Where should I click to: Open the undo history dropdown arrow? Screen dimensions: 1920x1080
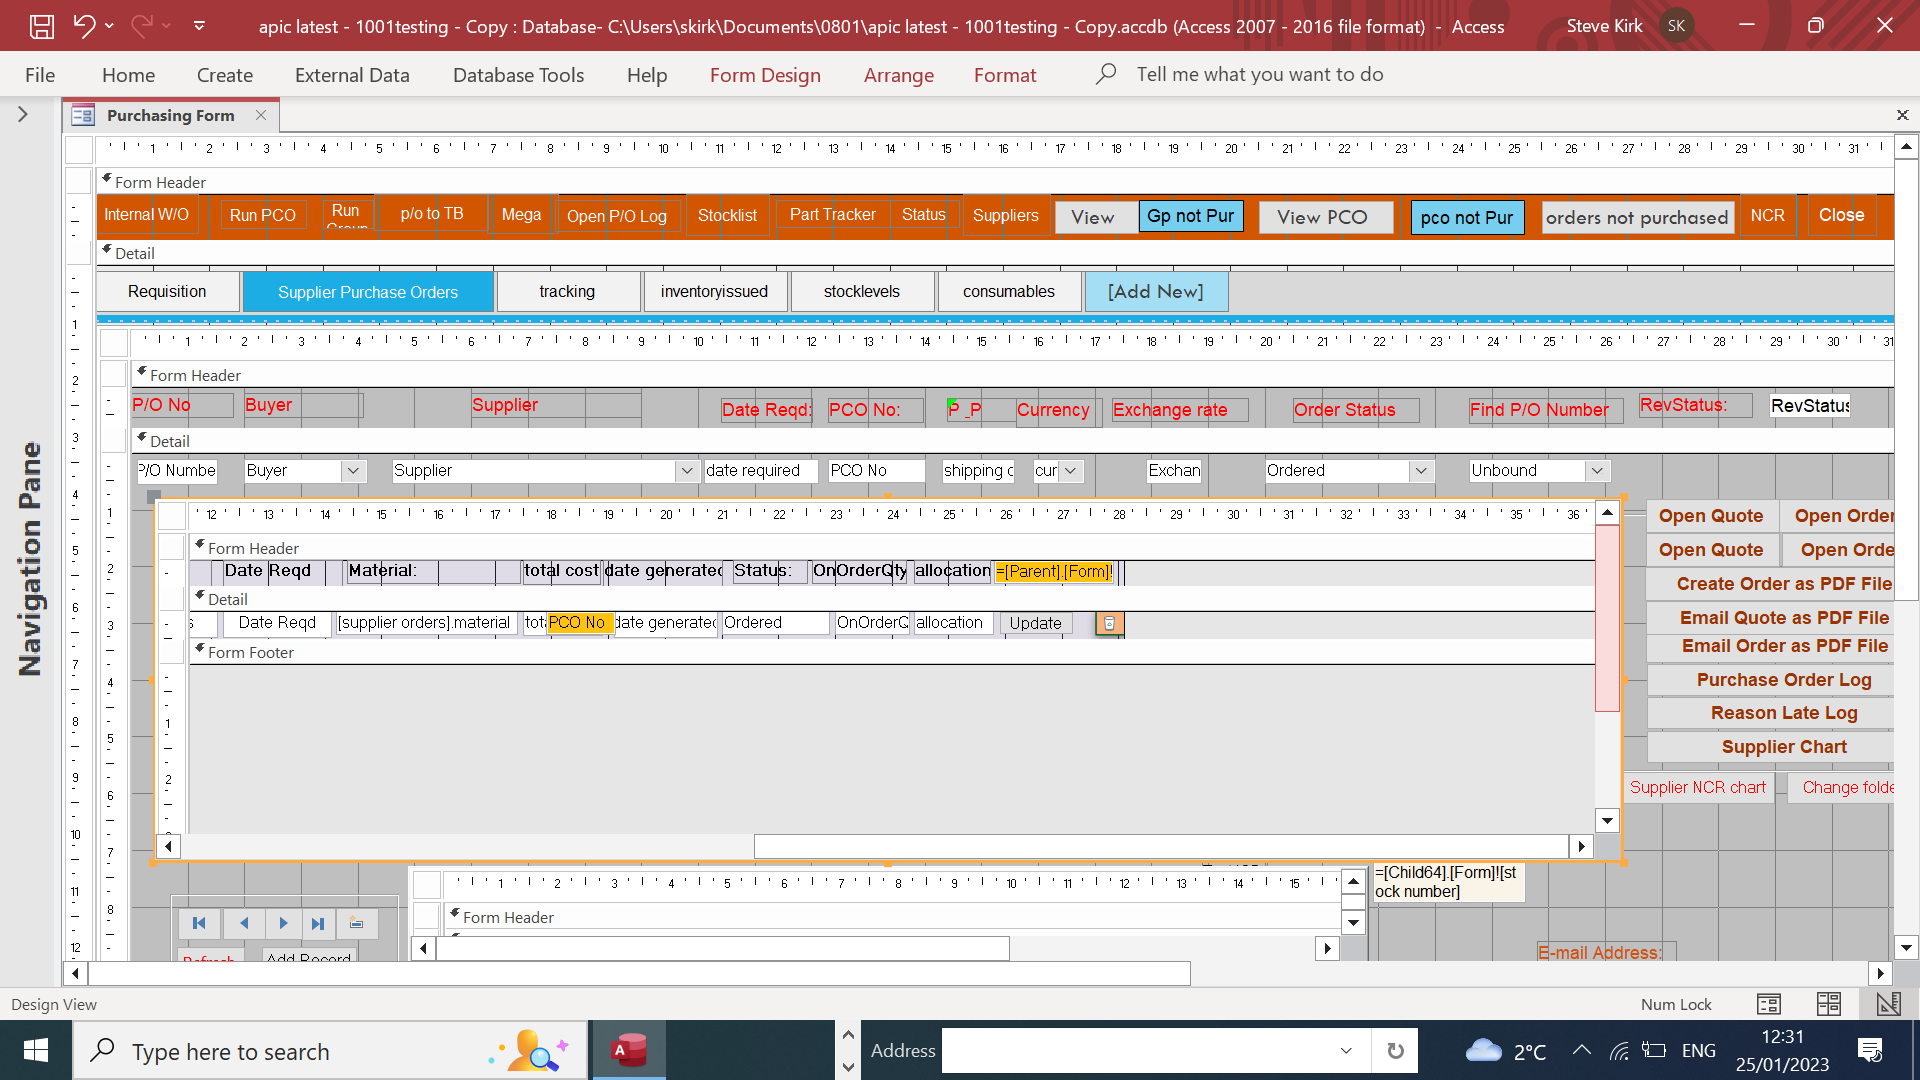point(109,26)
